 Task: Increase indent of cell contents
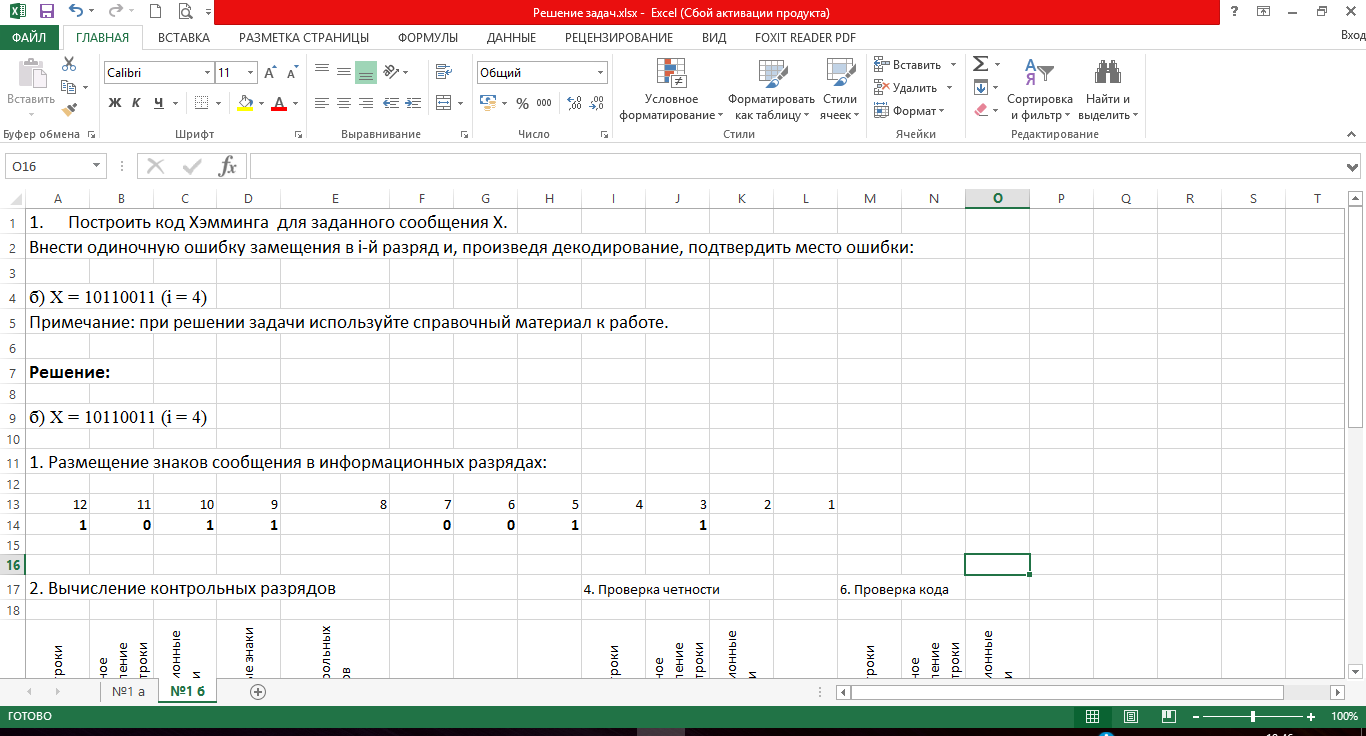coord(412,102)
